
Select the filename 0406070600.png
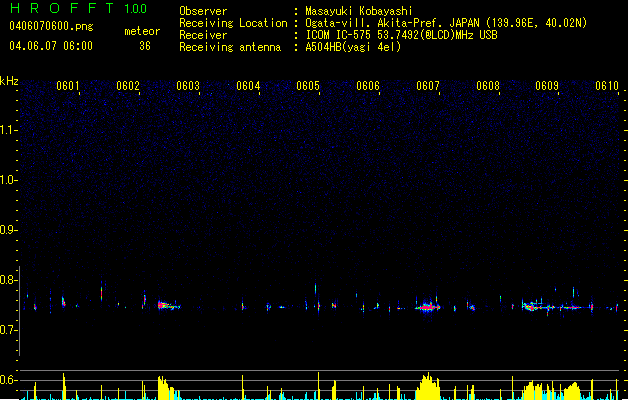click(51, 26)
